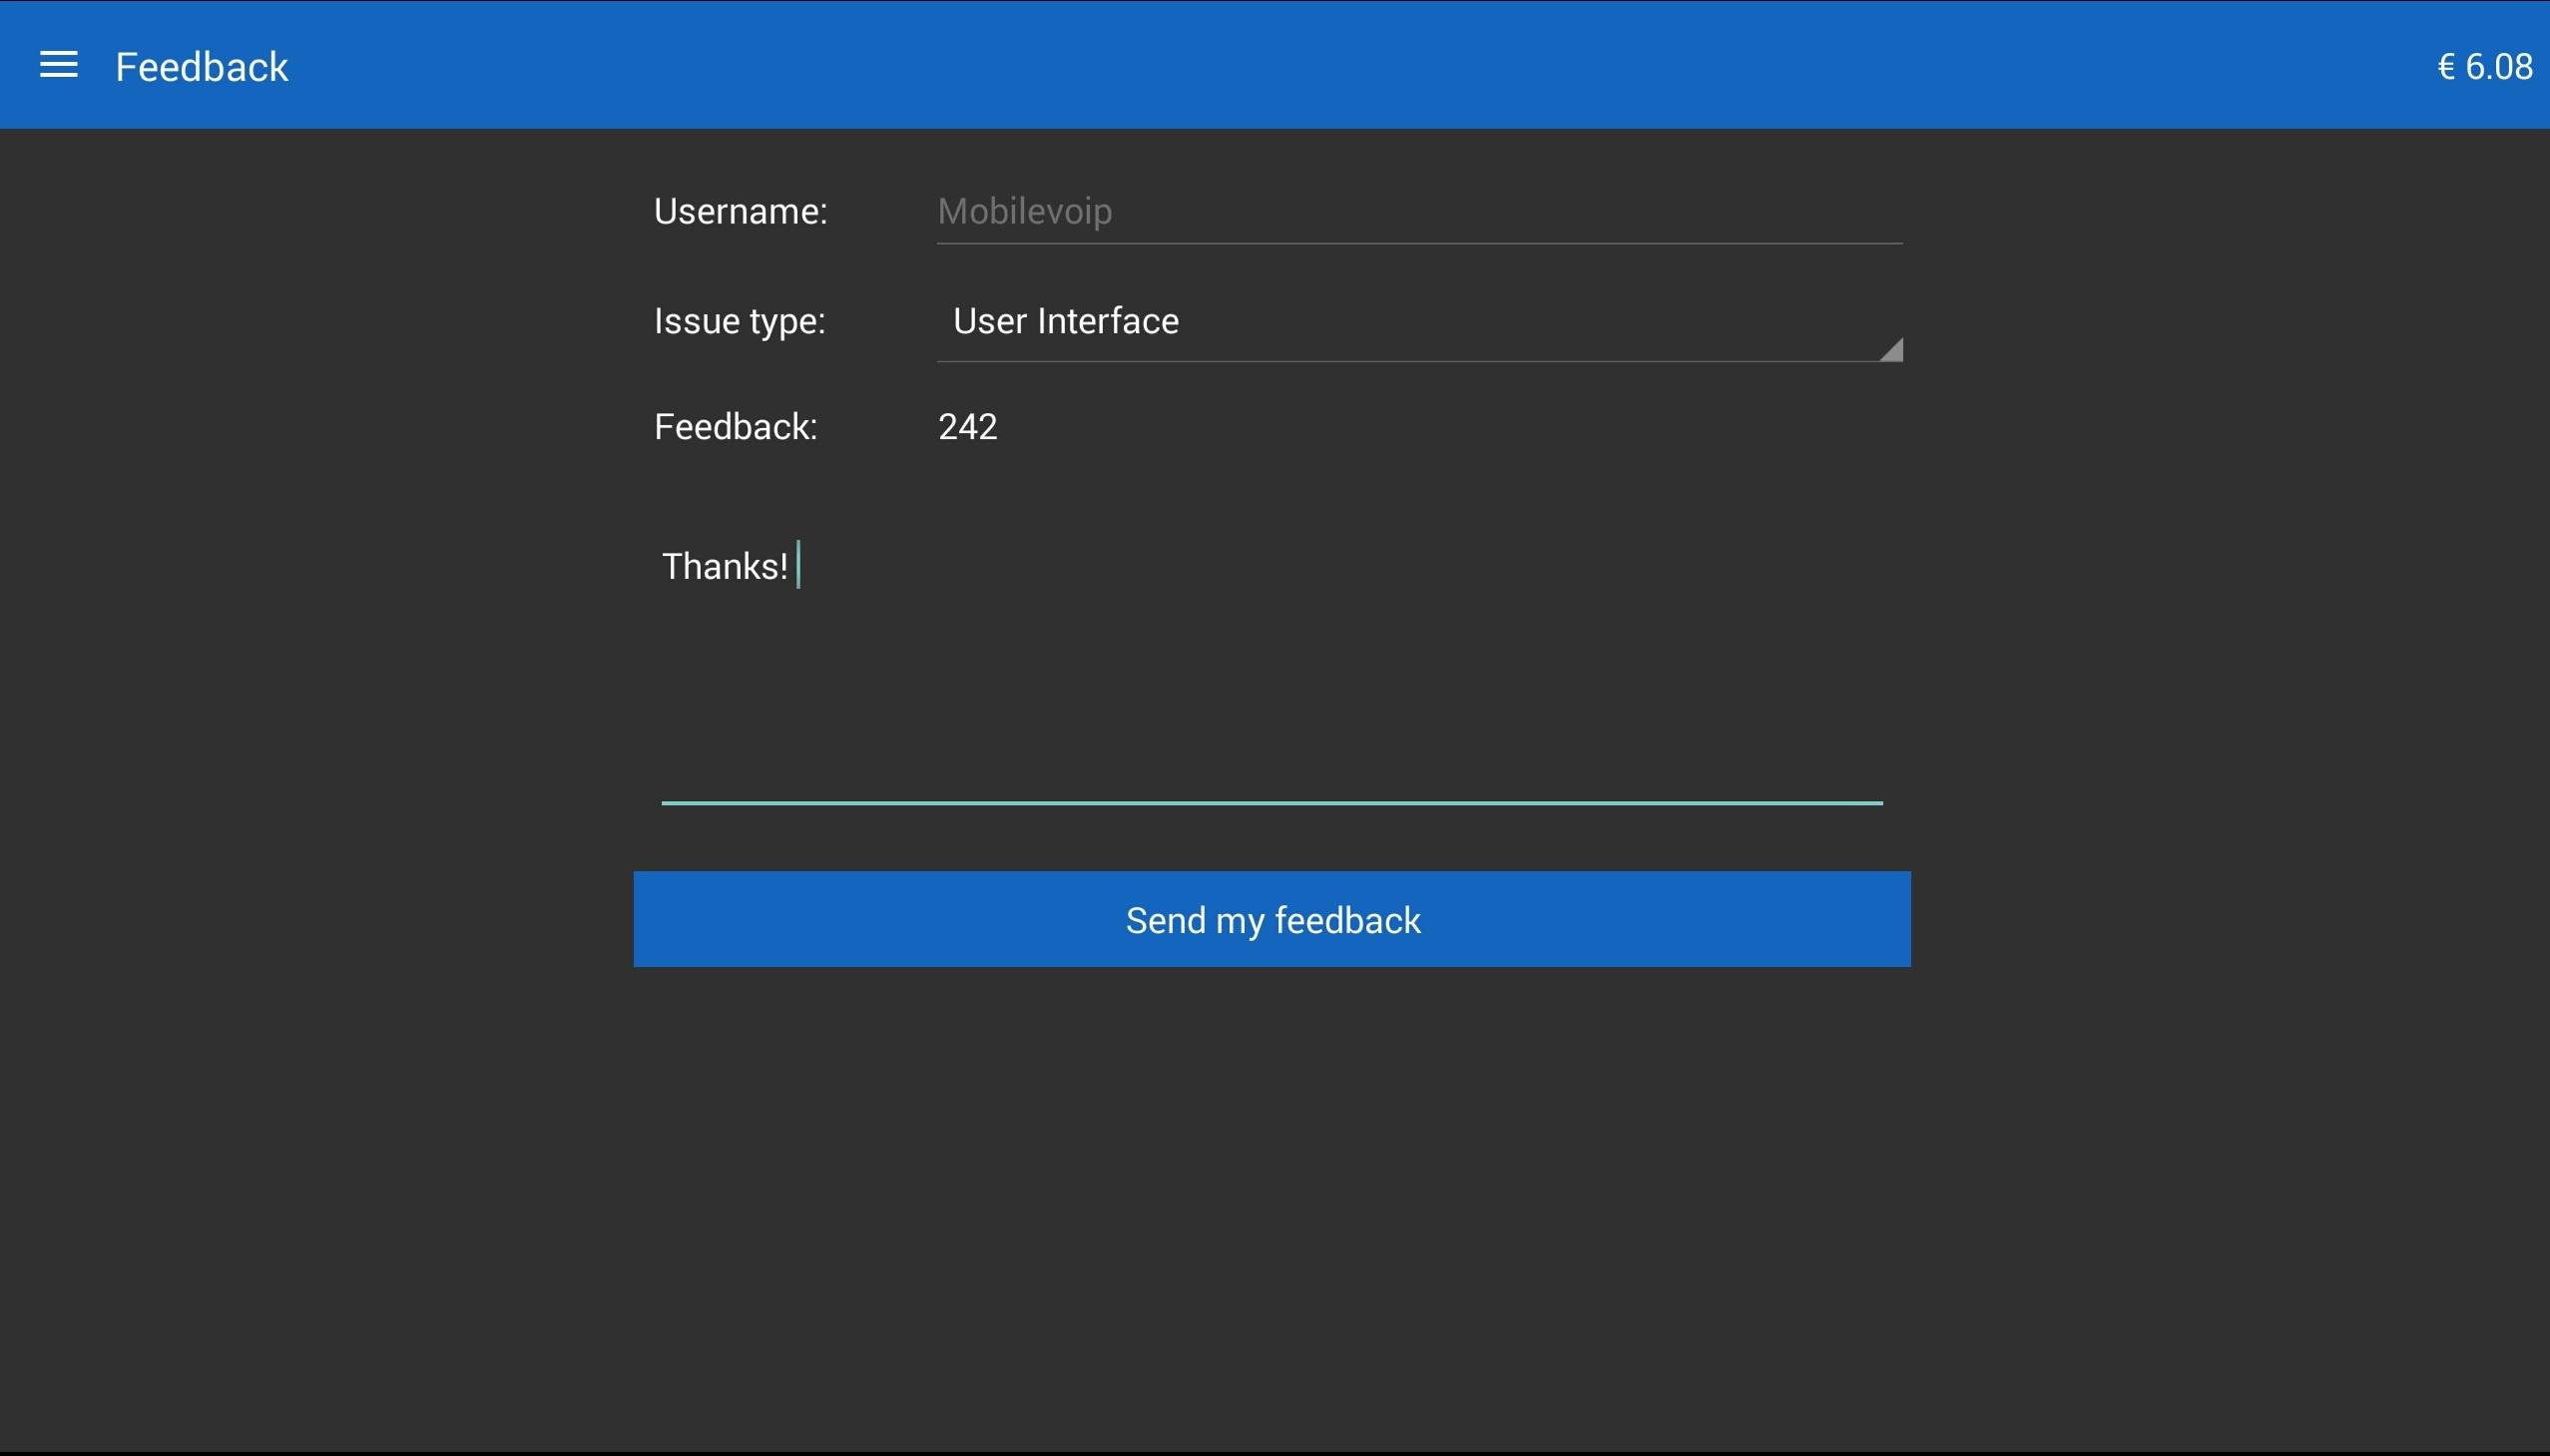Click the euro symbol in the header
2550x1456 pixels.
click(x=2446, y=67)
